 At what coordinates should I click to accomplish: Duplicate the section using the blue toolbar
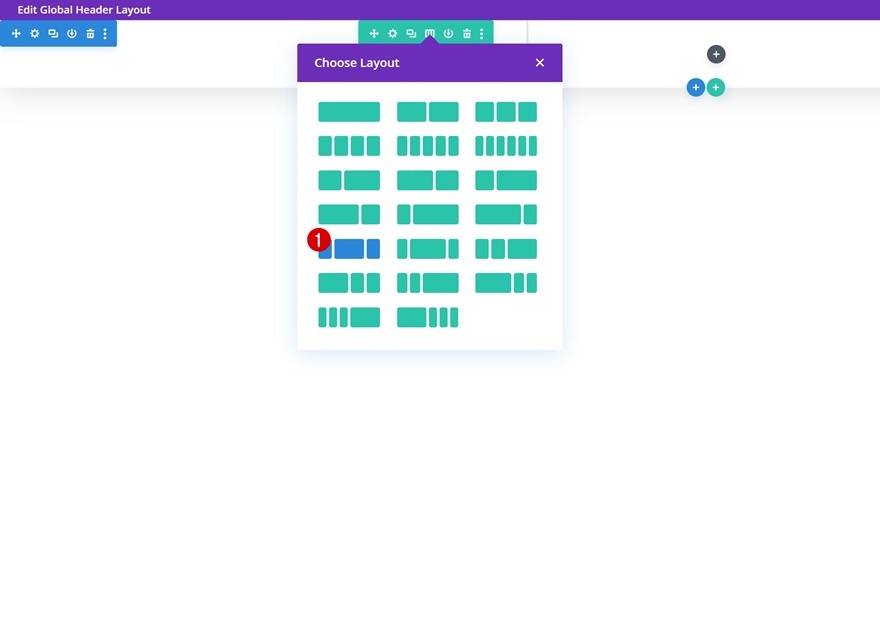coord(53,34)
